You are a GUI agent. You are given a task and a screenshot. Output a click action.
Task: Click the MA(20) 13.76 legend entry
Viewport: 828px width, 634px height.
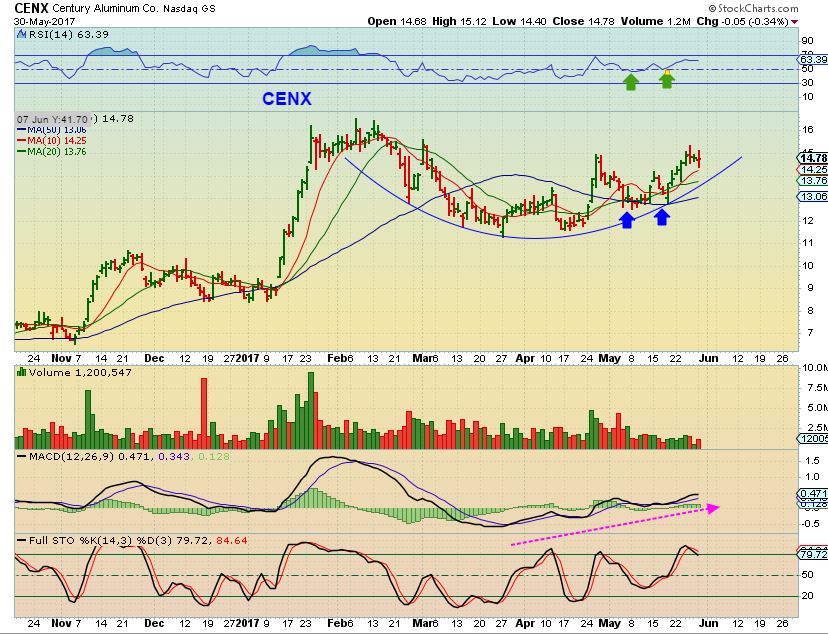pos(52,152)
